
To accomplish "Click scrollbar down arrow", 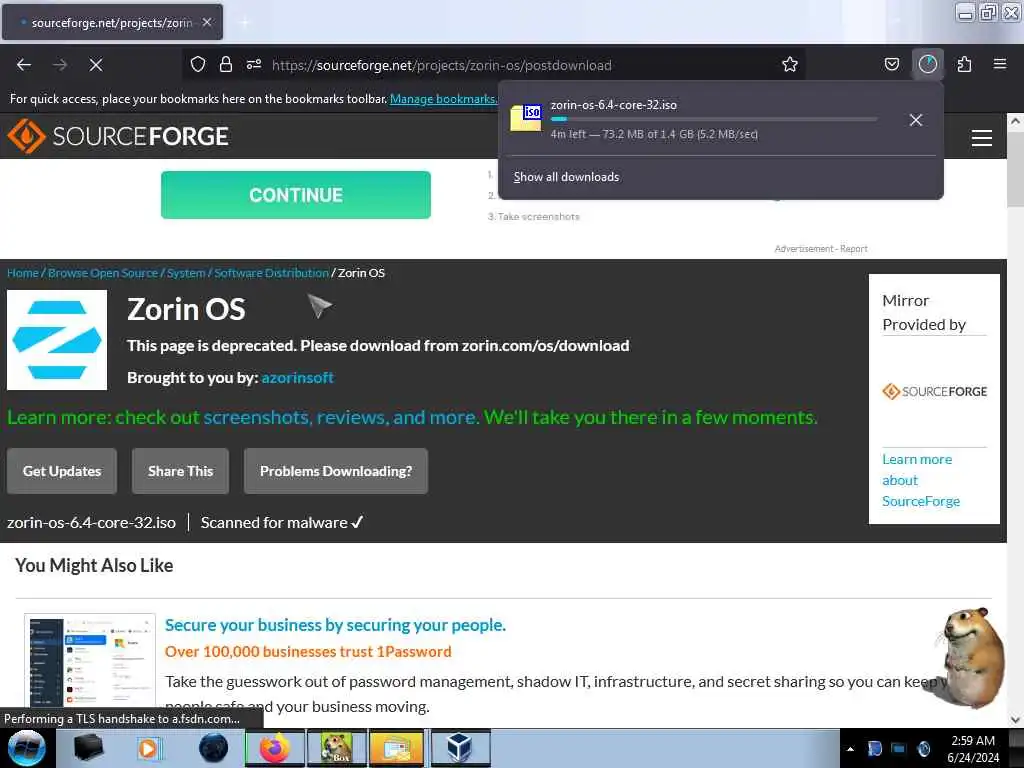I will (1015, 720).
